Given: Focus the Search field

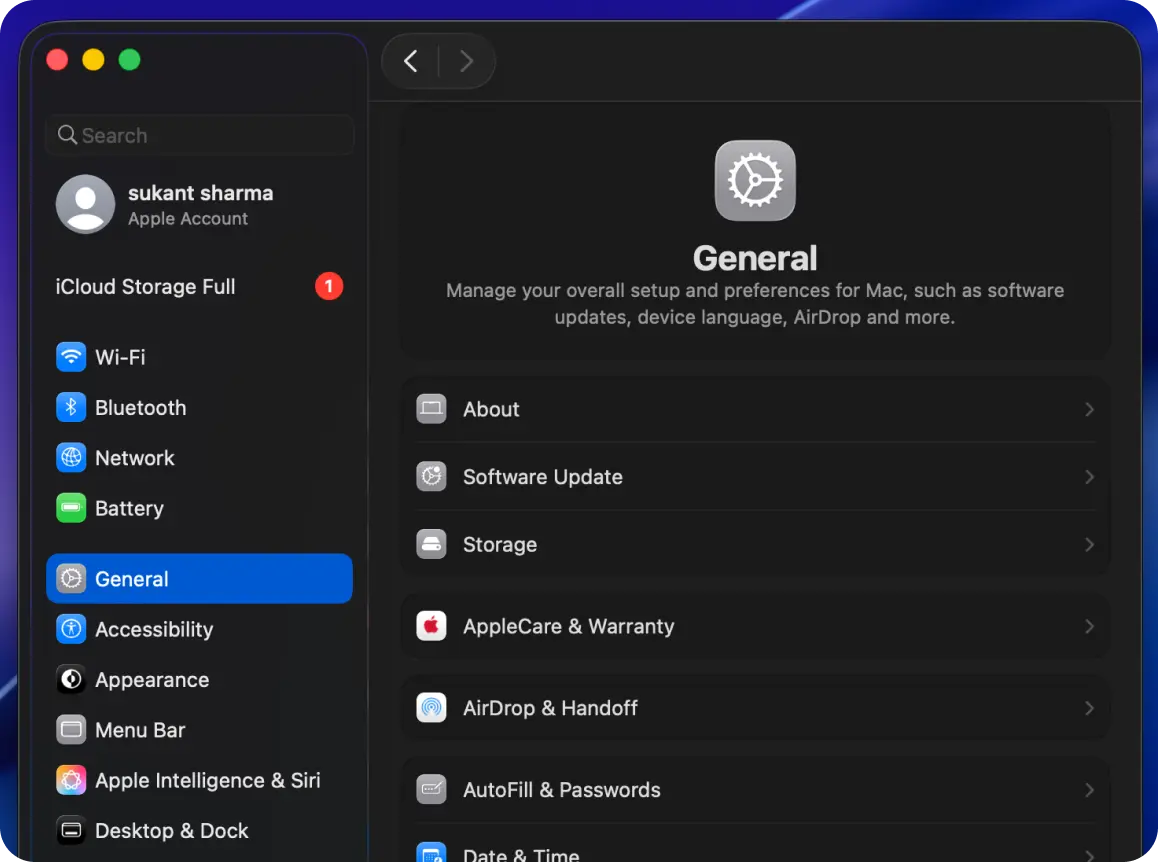Looking at the screenshot, I should click(x=199, y=135).
